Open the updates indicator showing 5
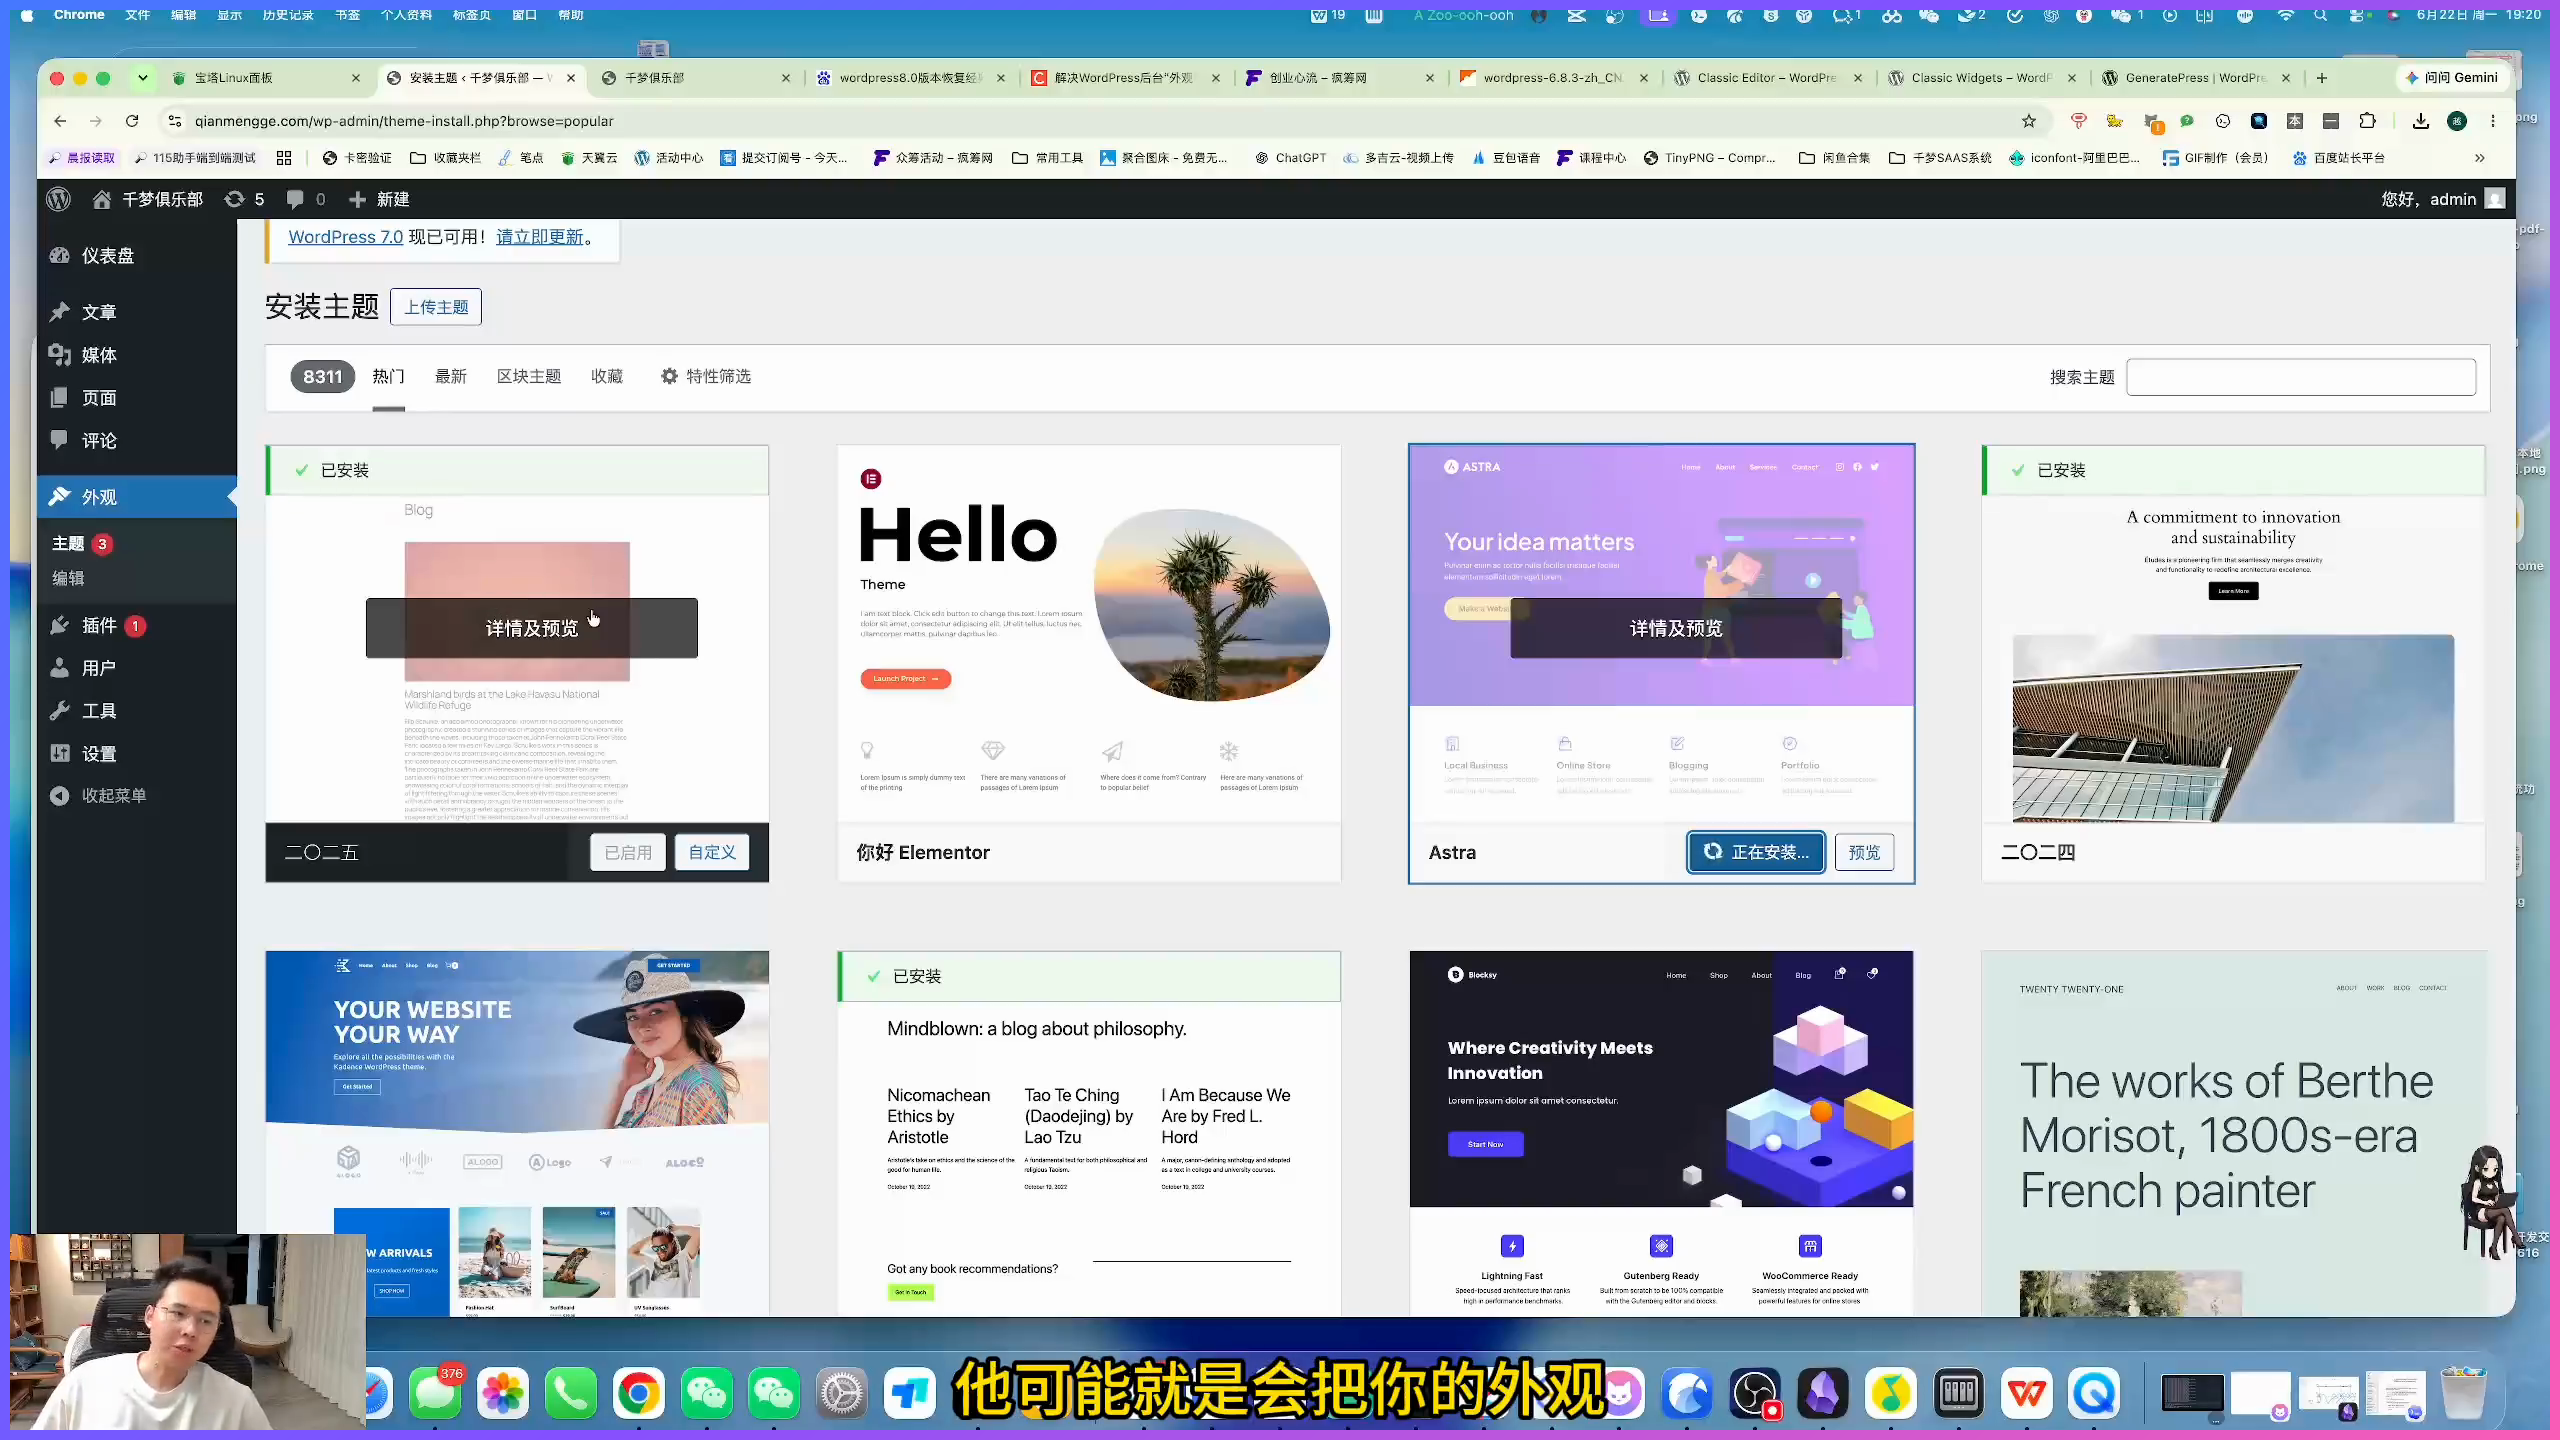This screenshot has height=1440, width=2560. click(245, 199)
